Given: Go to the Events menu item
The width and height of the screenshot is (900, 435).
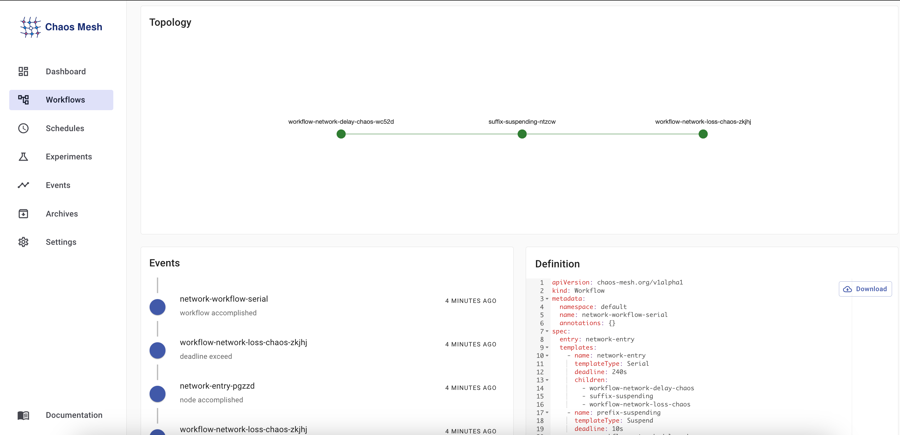Looking at the screenshot, I should click(58, 185).
